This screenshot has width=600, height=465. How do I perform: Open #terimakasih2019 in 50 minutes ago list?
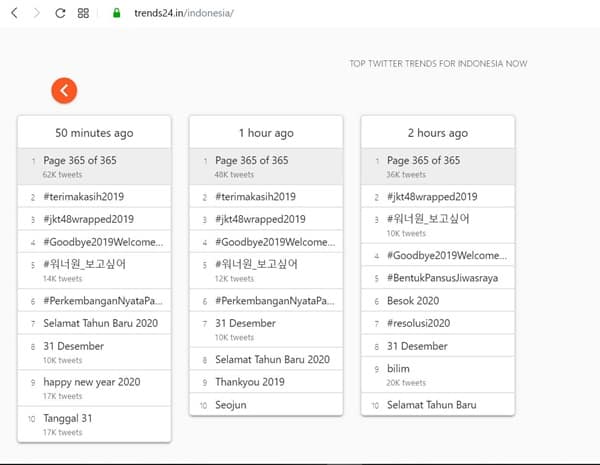pyautogui.click(x=84, y=196)
